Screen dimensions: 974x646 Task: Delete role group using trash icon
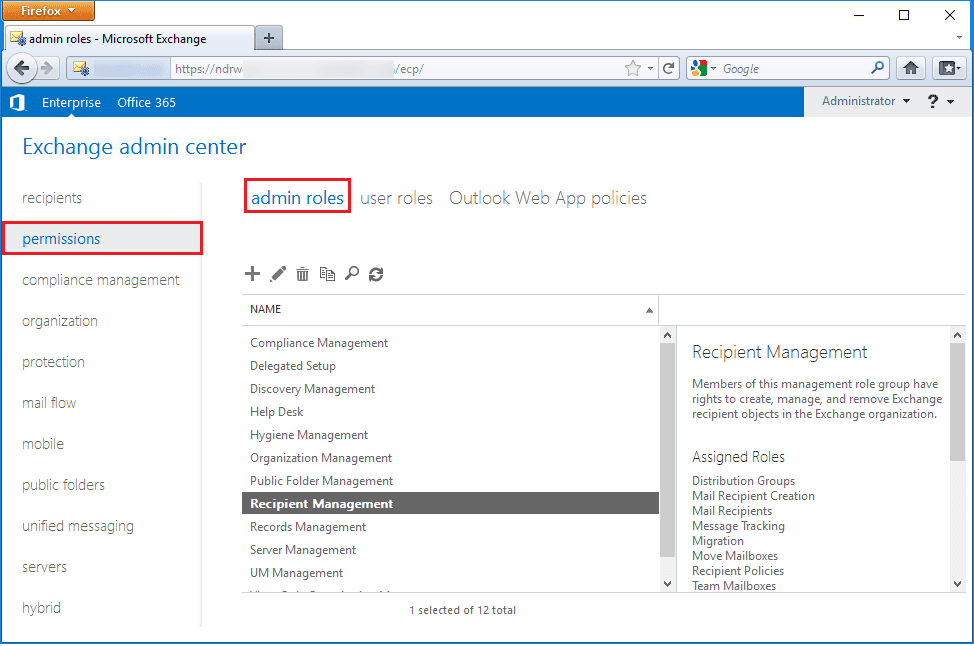[303, 274]
